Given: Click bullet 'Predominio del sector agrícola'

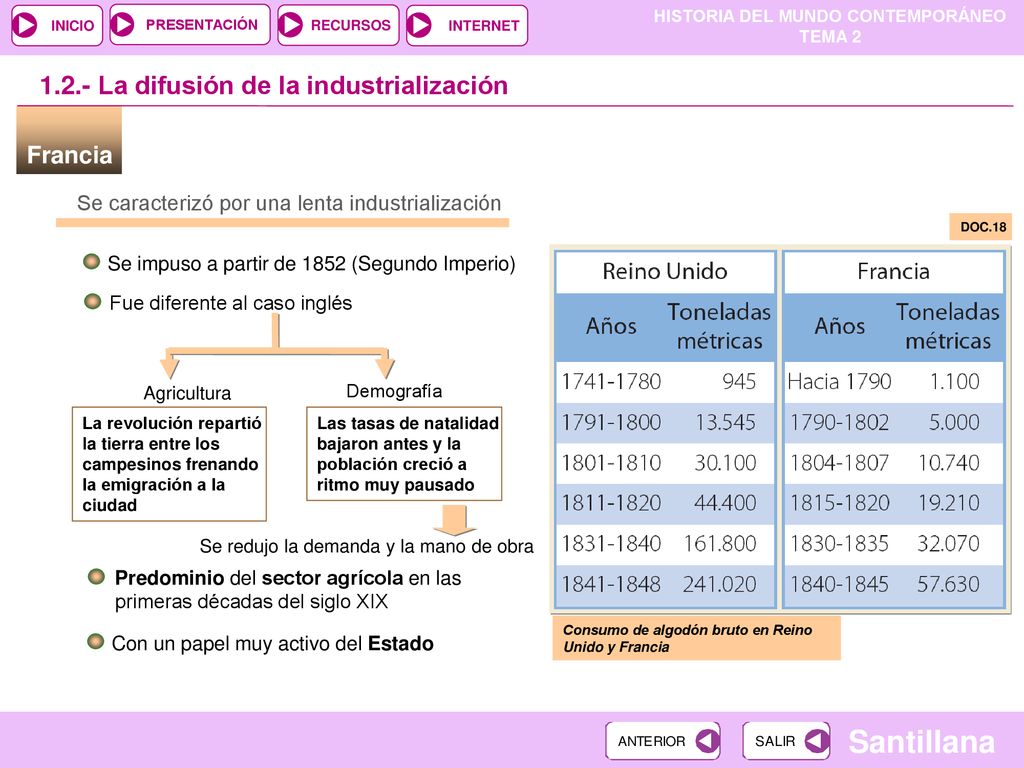Looking at the screenshot, I should point(288,589).
